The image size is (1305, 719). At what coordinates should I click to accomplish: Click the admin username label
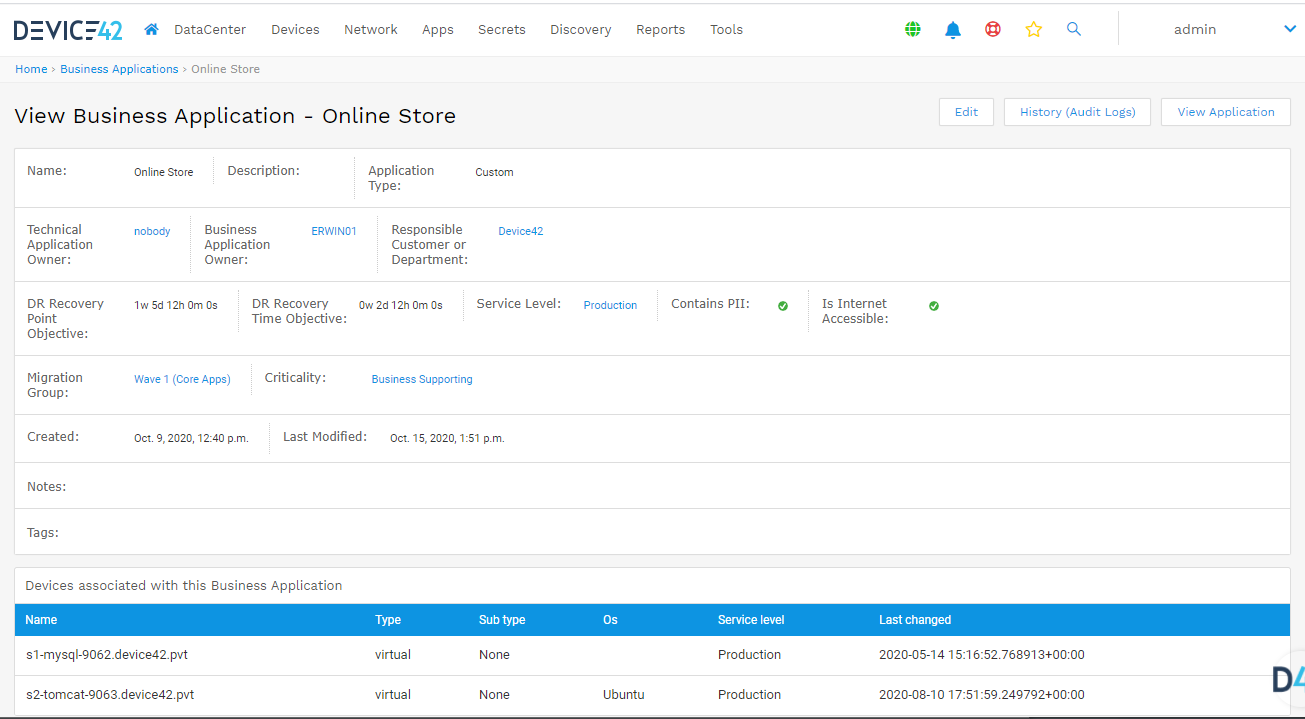pyautogui.click(x=1195, y=30)
